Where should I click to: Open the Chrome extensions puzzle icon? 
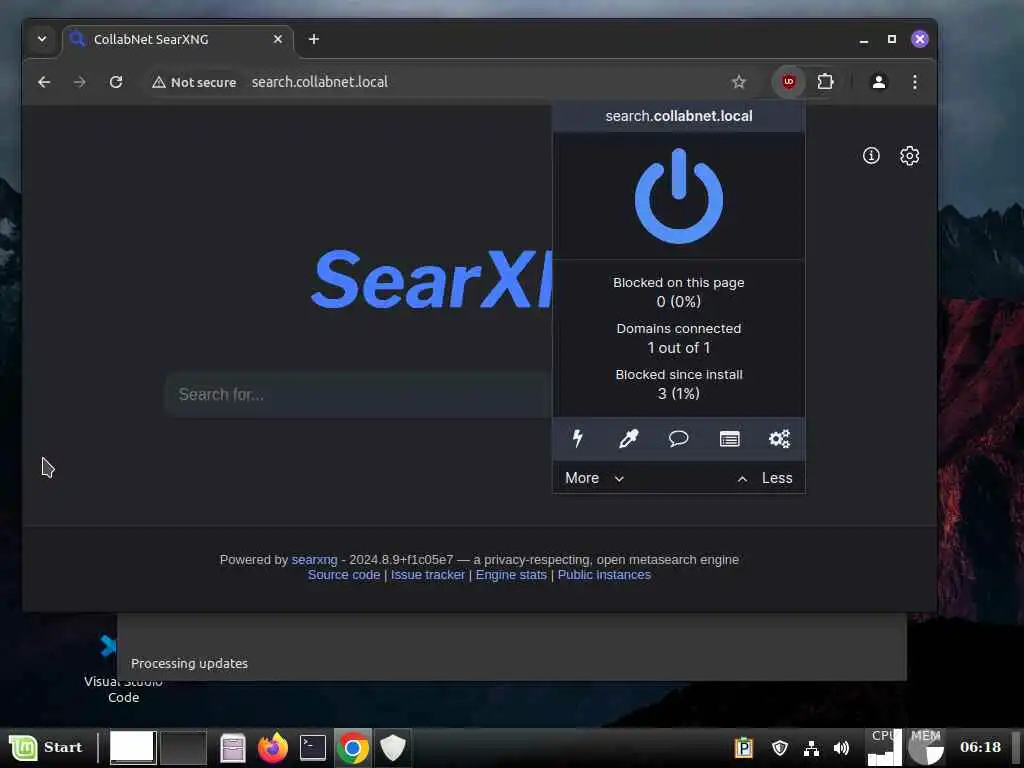click(x=825, y=82)
